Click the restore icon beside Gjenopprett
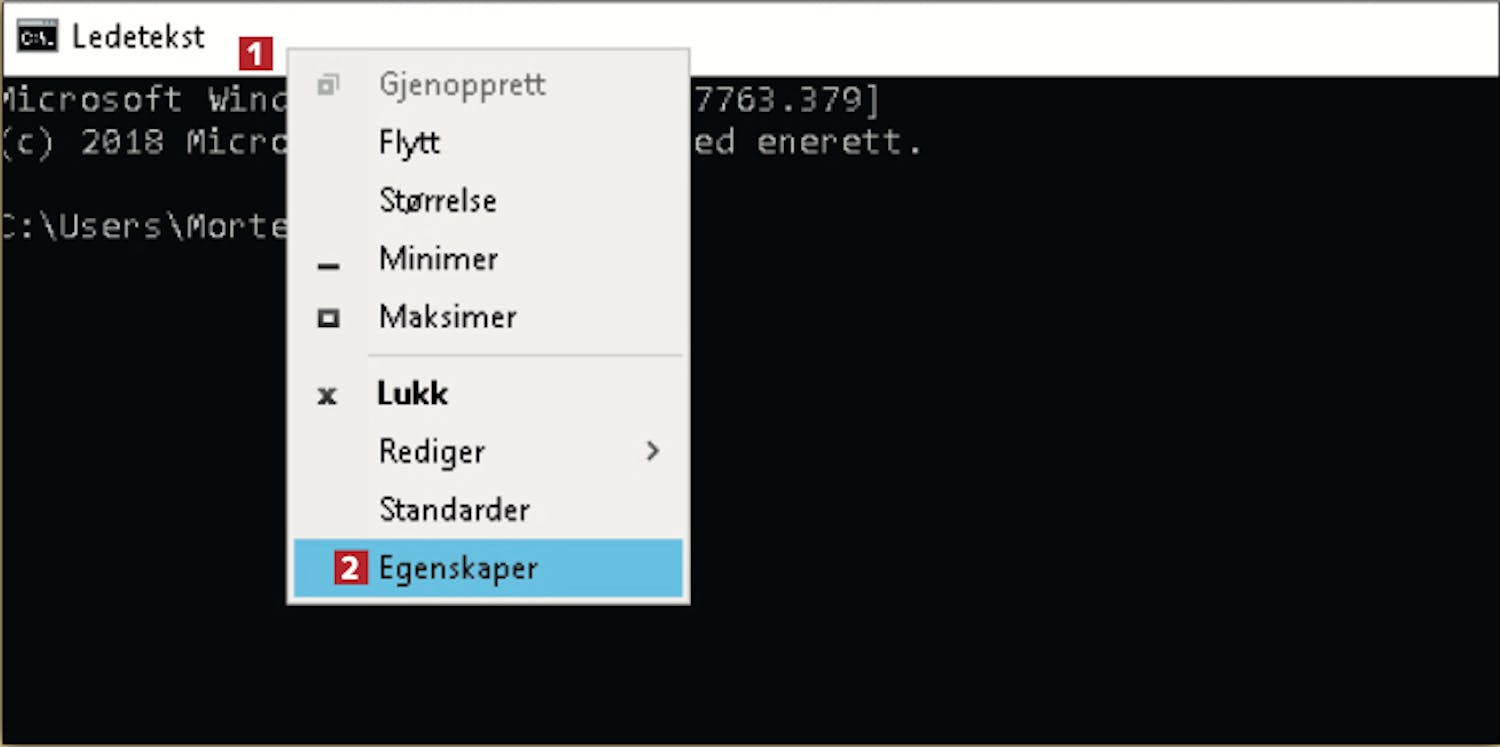Screen dimensions: 1500x747 [x=328, y=85]
